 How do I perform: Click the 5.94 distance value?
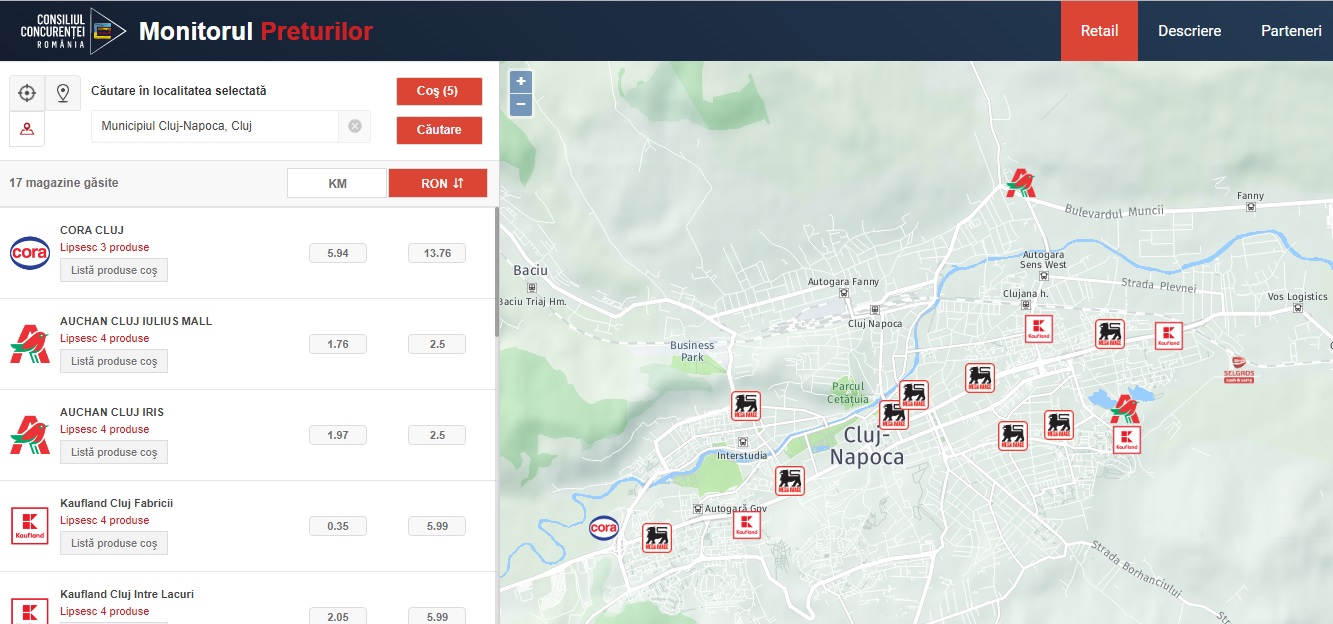click(338, 253)
